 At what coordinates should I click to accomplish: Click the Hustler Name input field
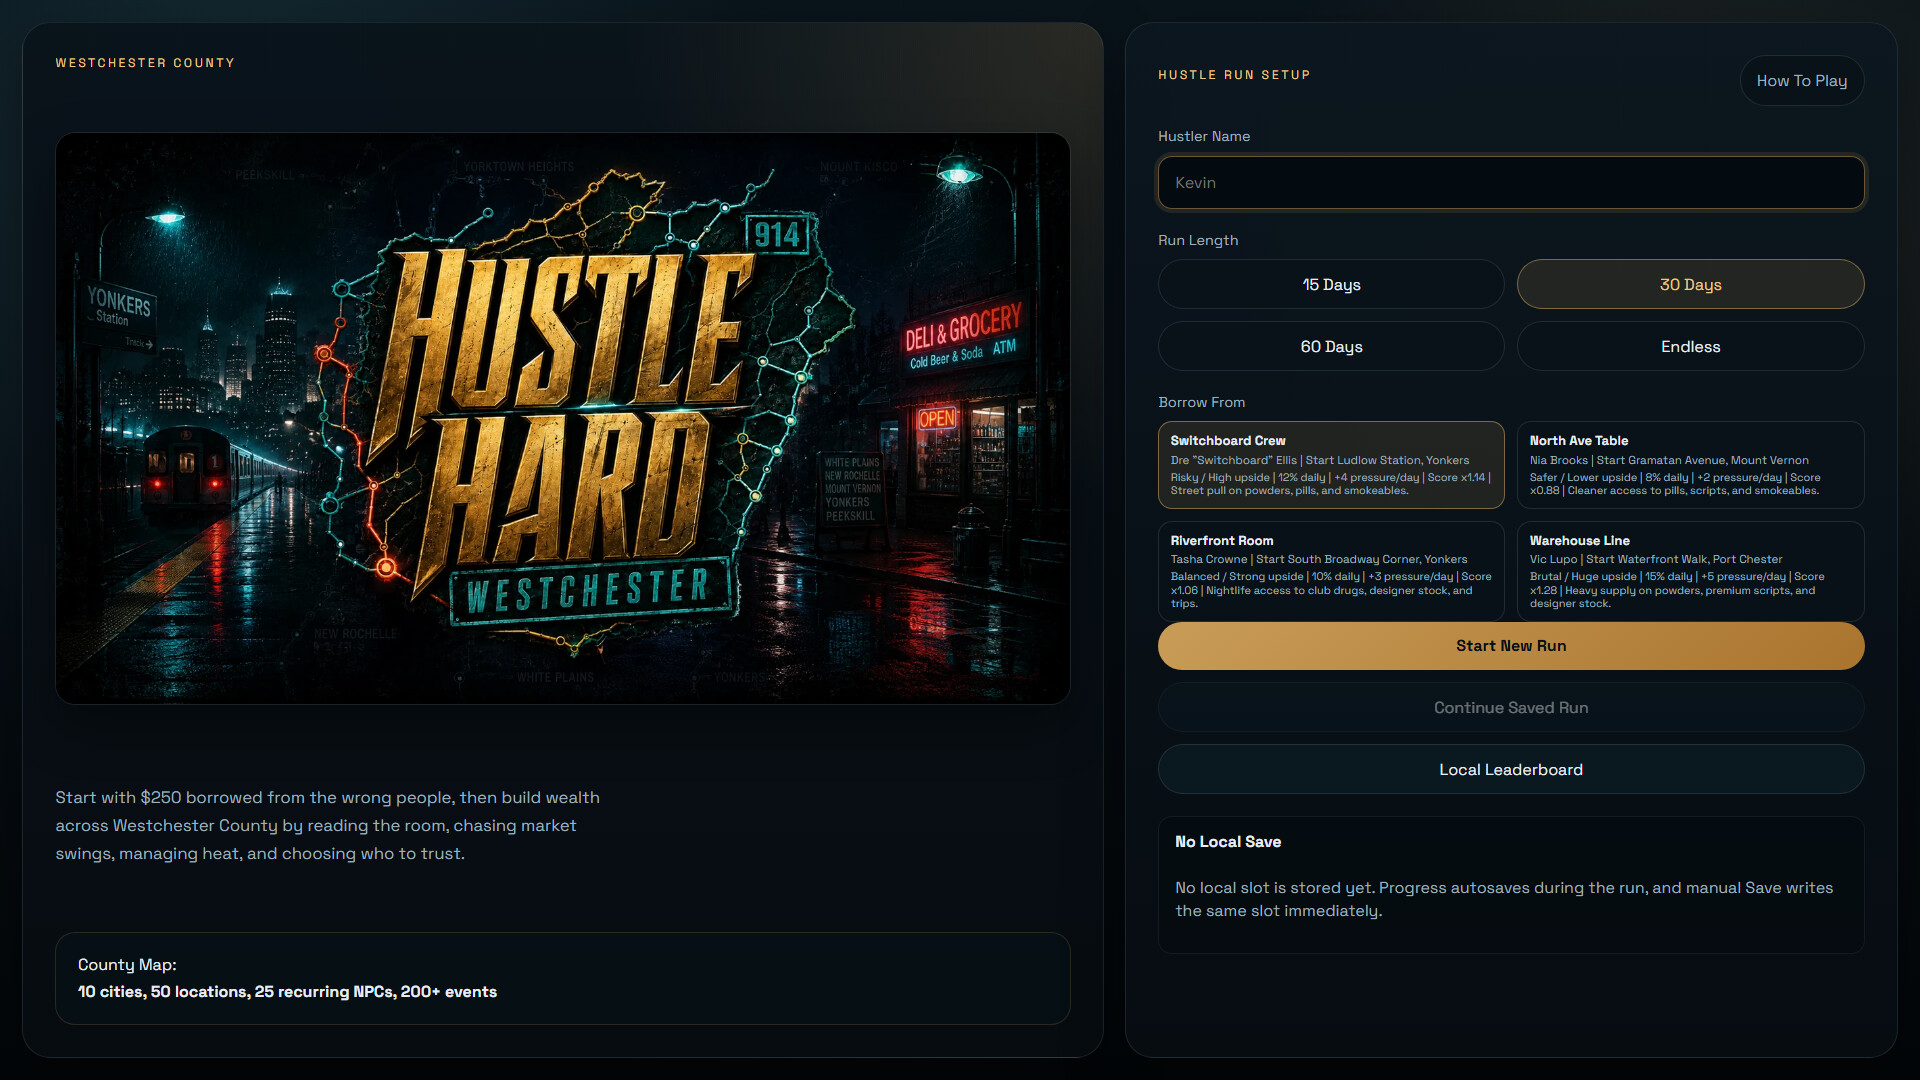1510,182
